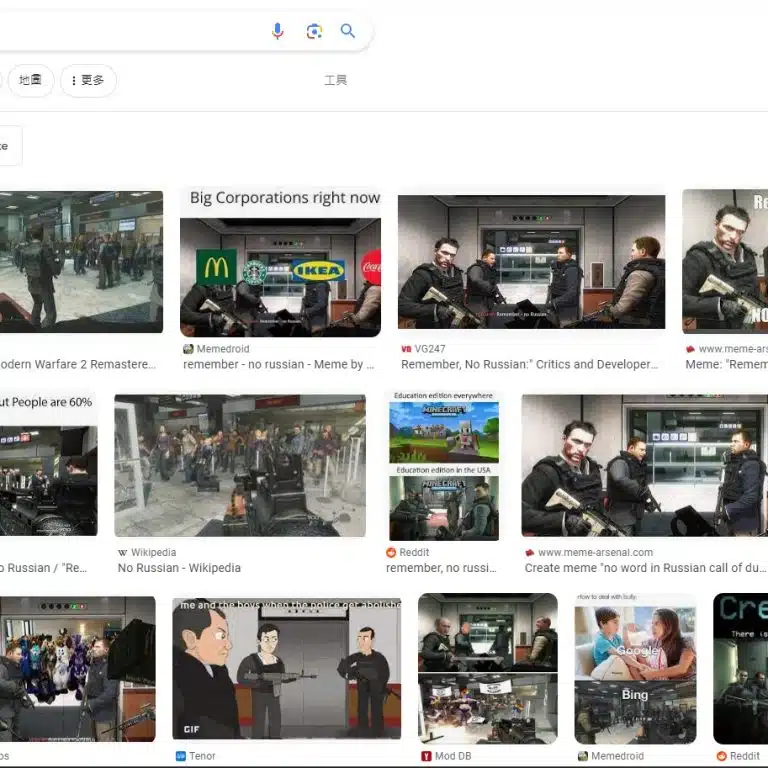The width and height of the screenshot is (768, 768).
Task: Click the Mod DB source icon
Action: (x=426, y=756)
